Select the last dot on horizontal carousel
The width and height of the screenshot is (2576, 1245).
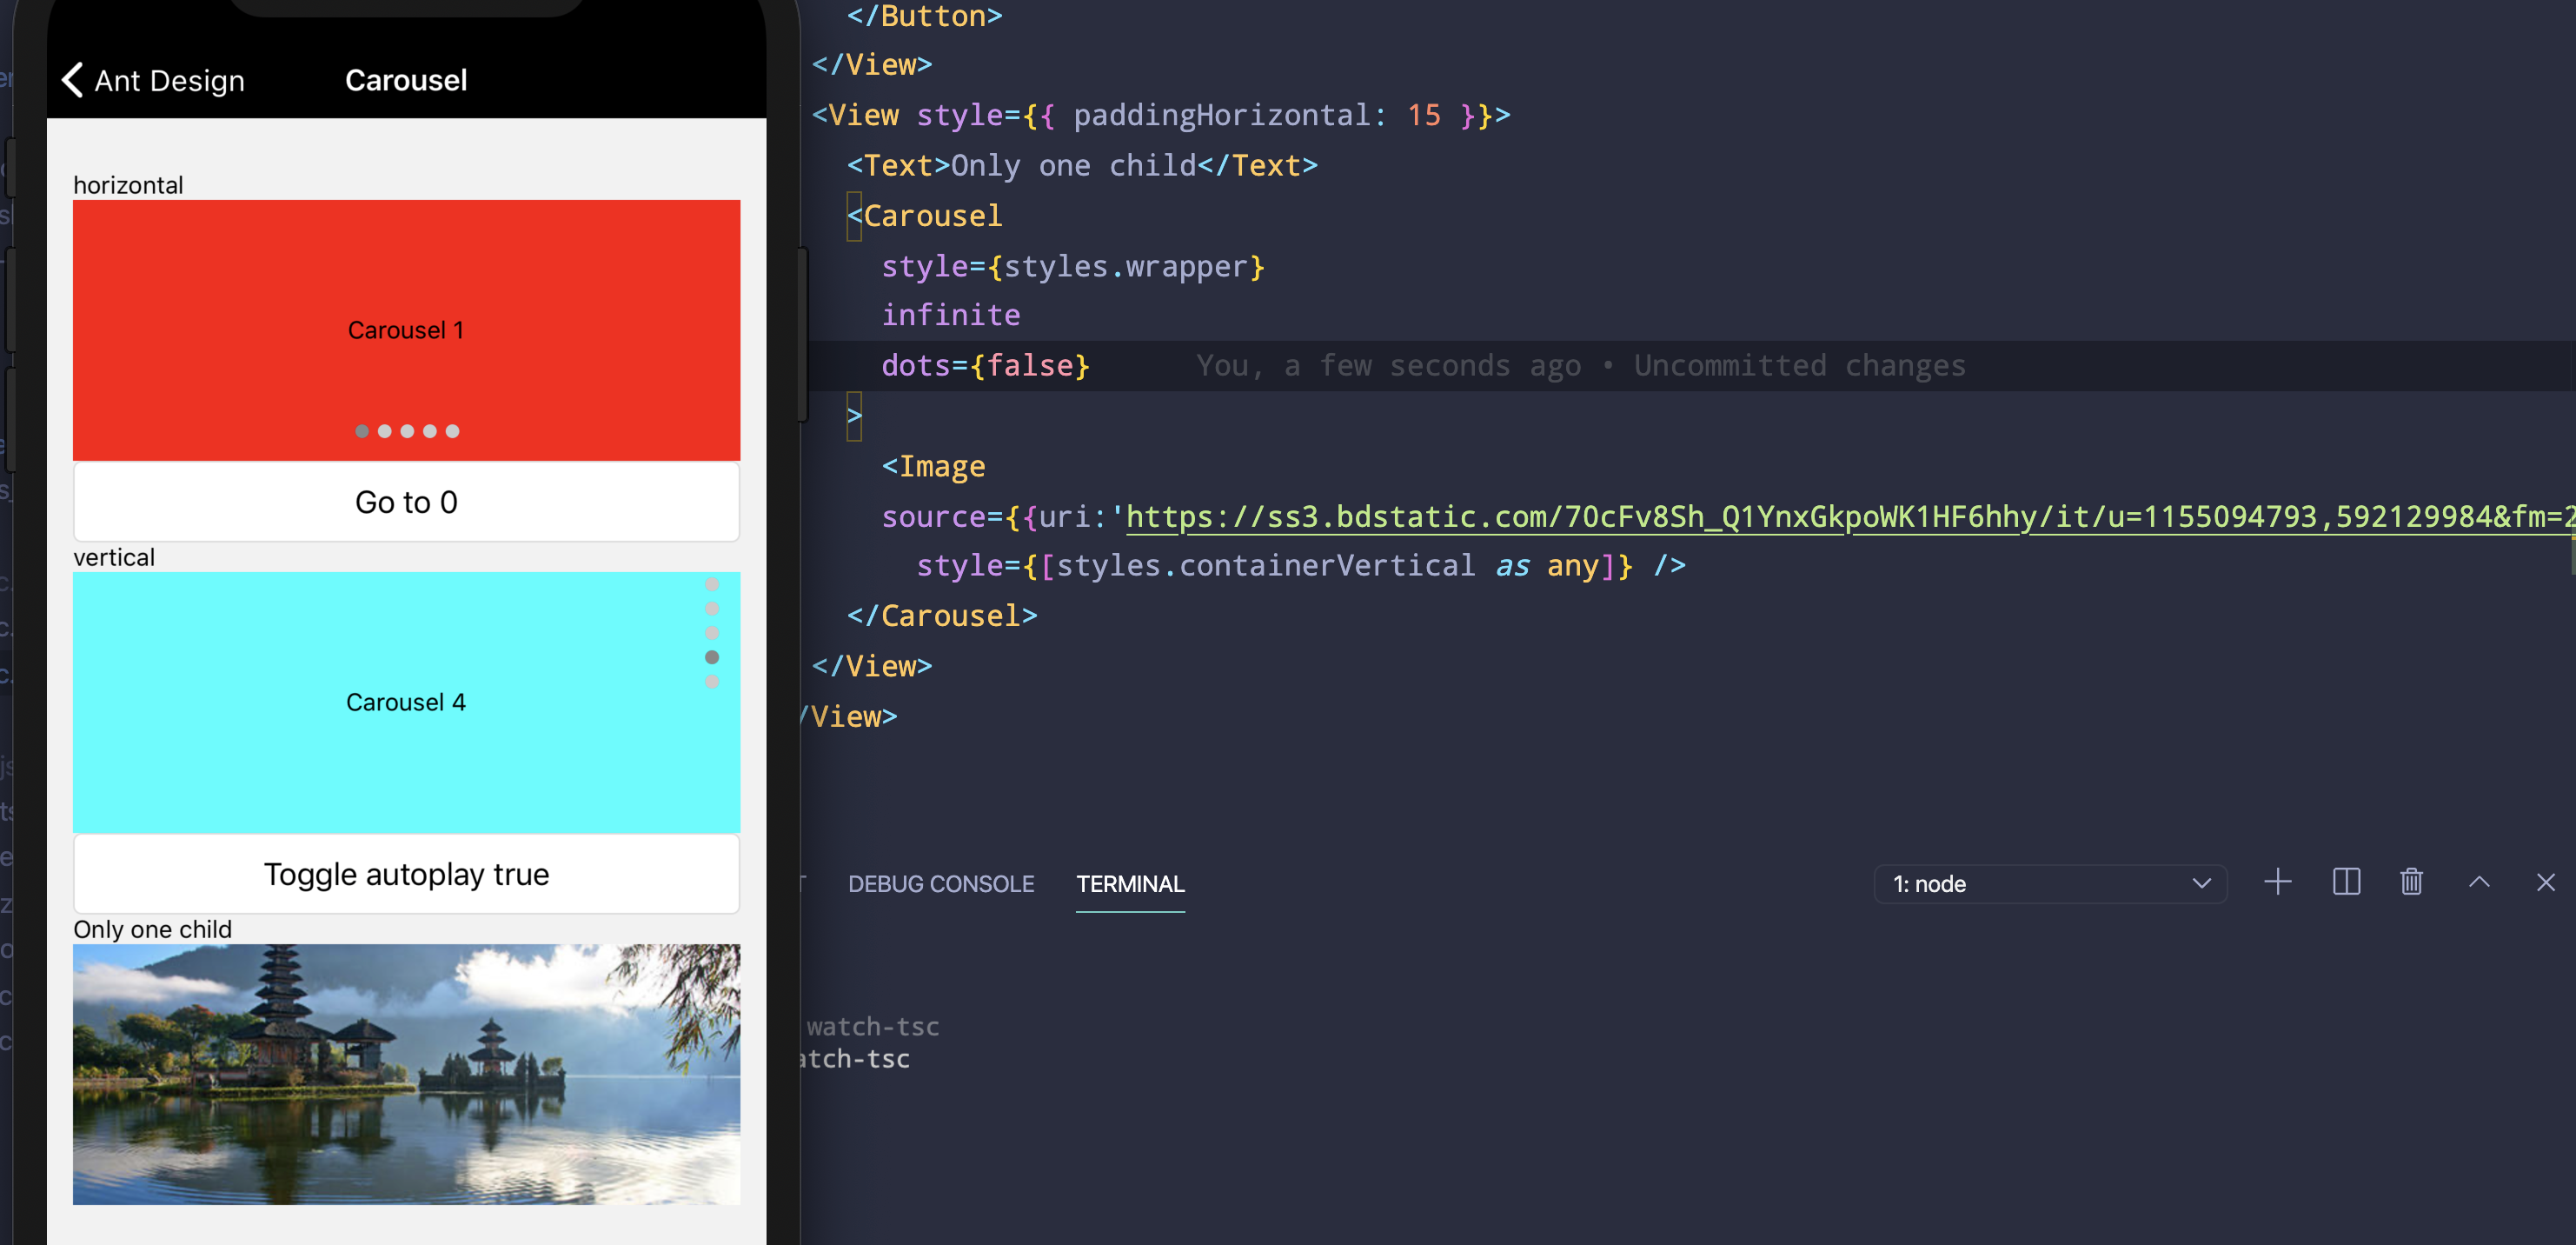pyautogui.click(x=453, y=431)
